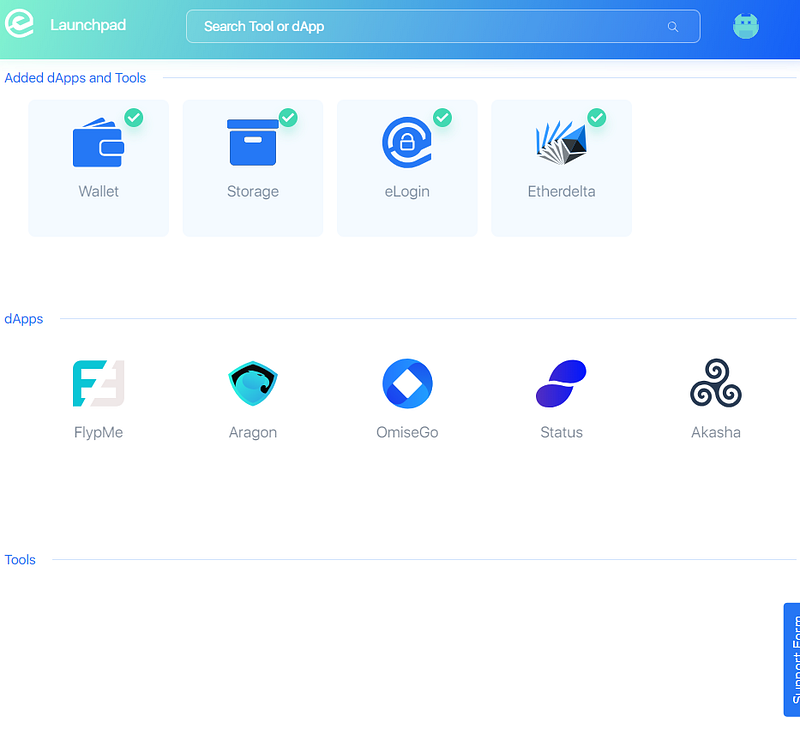Open the Wallet tool icon
This screenshot has width=800, height=742.
tap(98, 143)
